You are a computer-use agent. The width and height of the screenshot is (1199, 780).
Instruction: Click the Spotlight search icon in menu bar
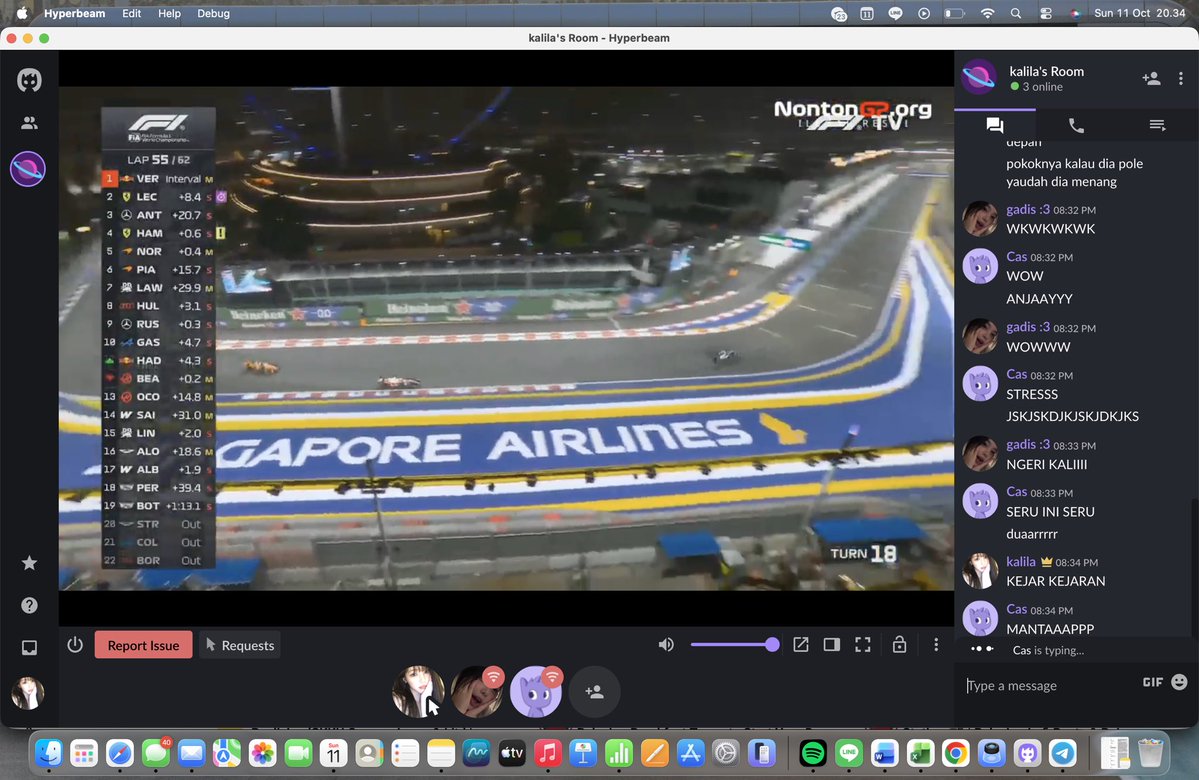pos(1015,13)
